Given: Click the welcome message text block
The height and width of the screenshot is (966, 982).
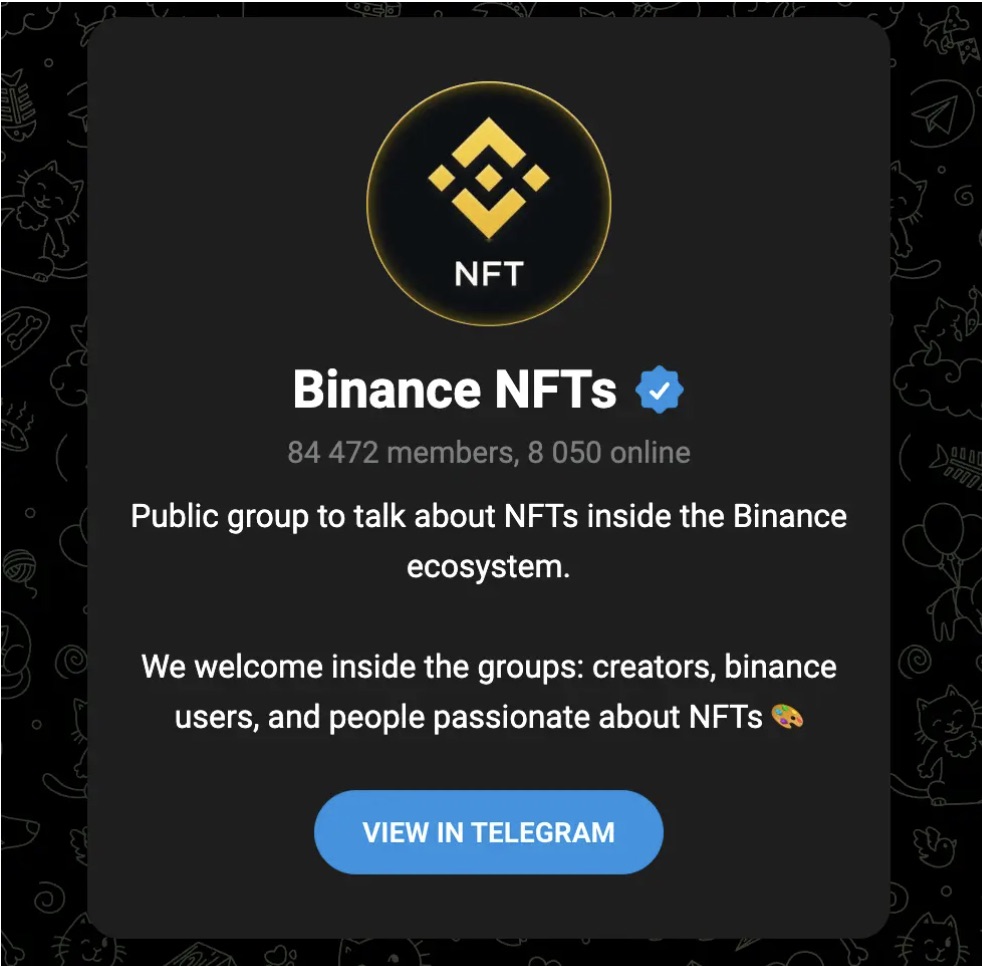Looking at the screenshot, I should pyautogui.click(x=488, y=691).
